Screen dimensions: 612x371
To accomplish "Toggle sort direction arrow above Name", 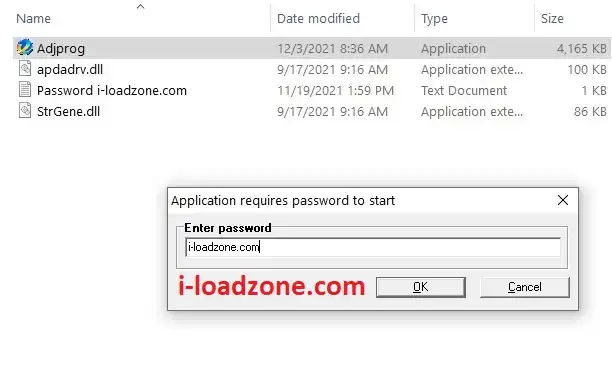I will point(141,6).
